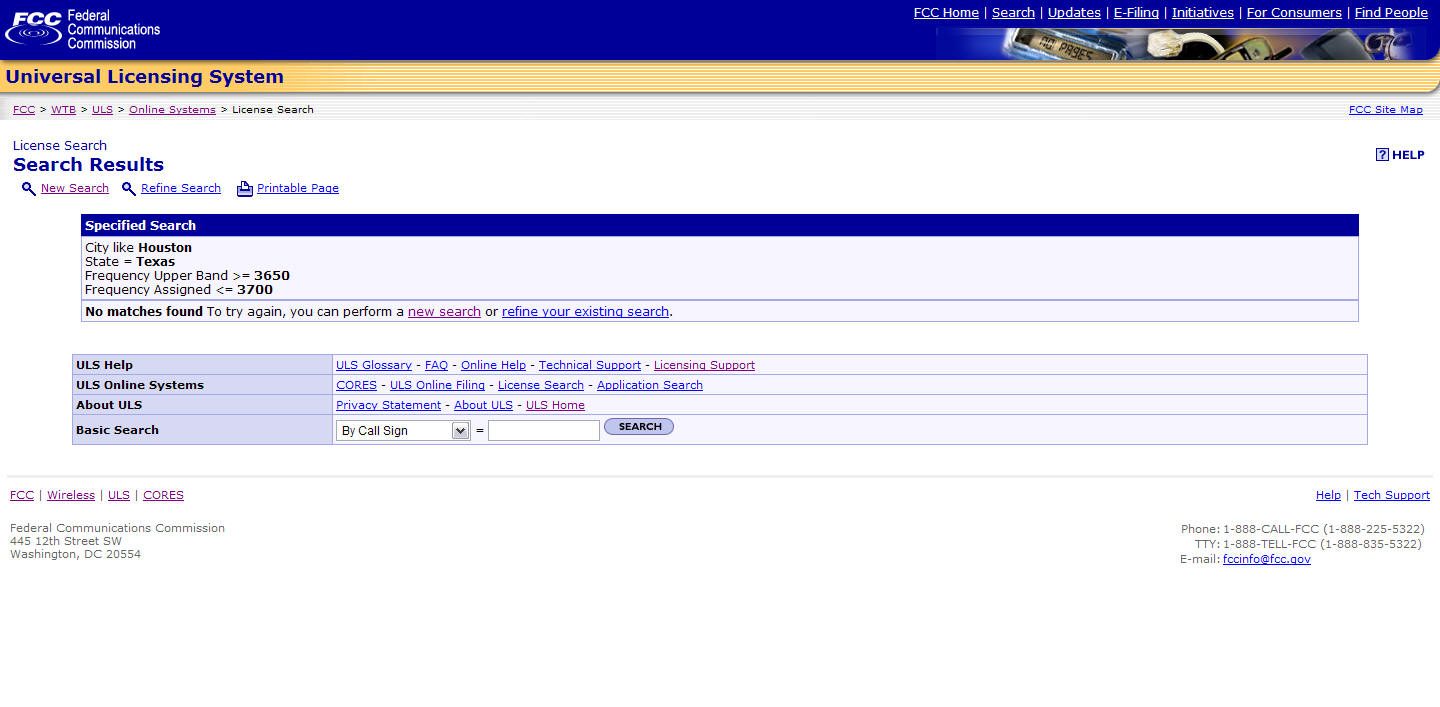This screenshot has width=1440, height=707.
Task: Click the footer FCC link
Action: coord(22,495)
